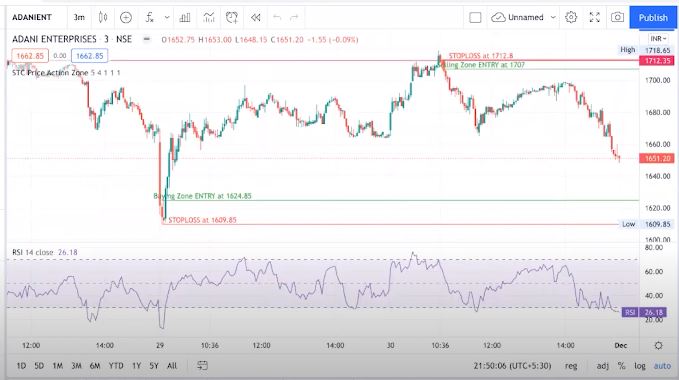Open the Unnamed layout cloud save
The height and width of the screenshot is (380, 679).
tap(517, 17)
